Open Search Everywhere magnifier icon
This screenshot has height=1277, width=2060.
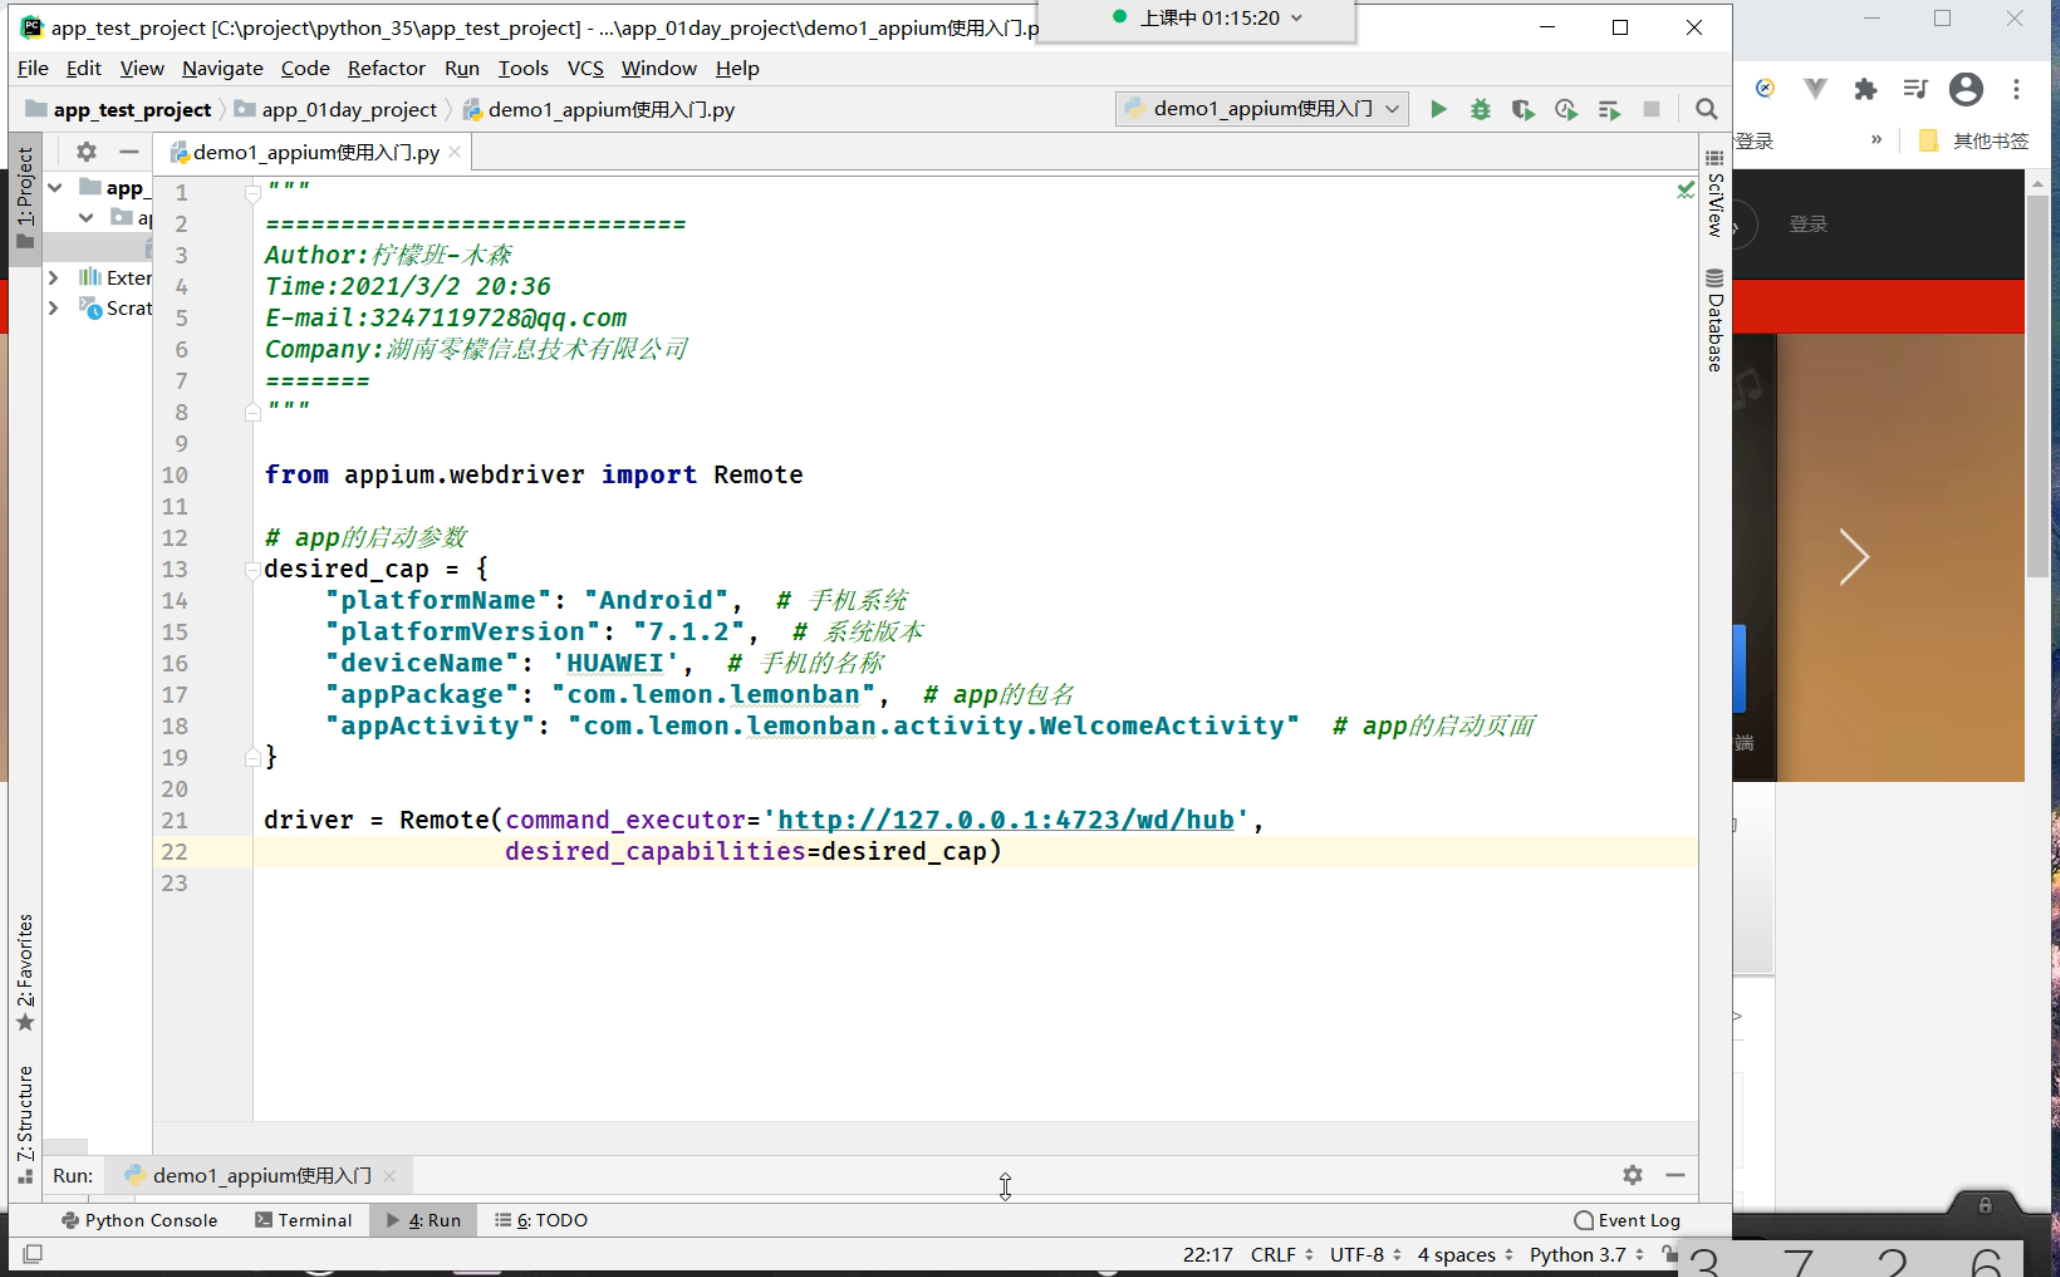(1706, 109)
